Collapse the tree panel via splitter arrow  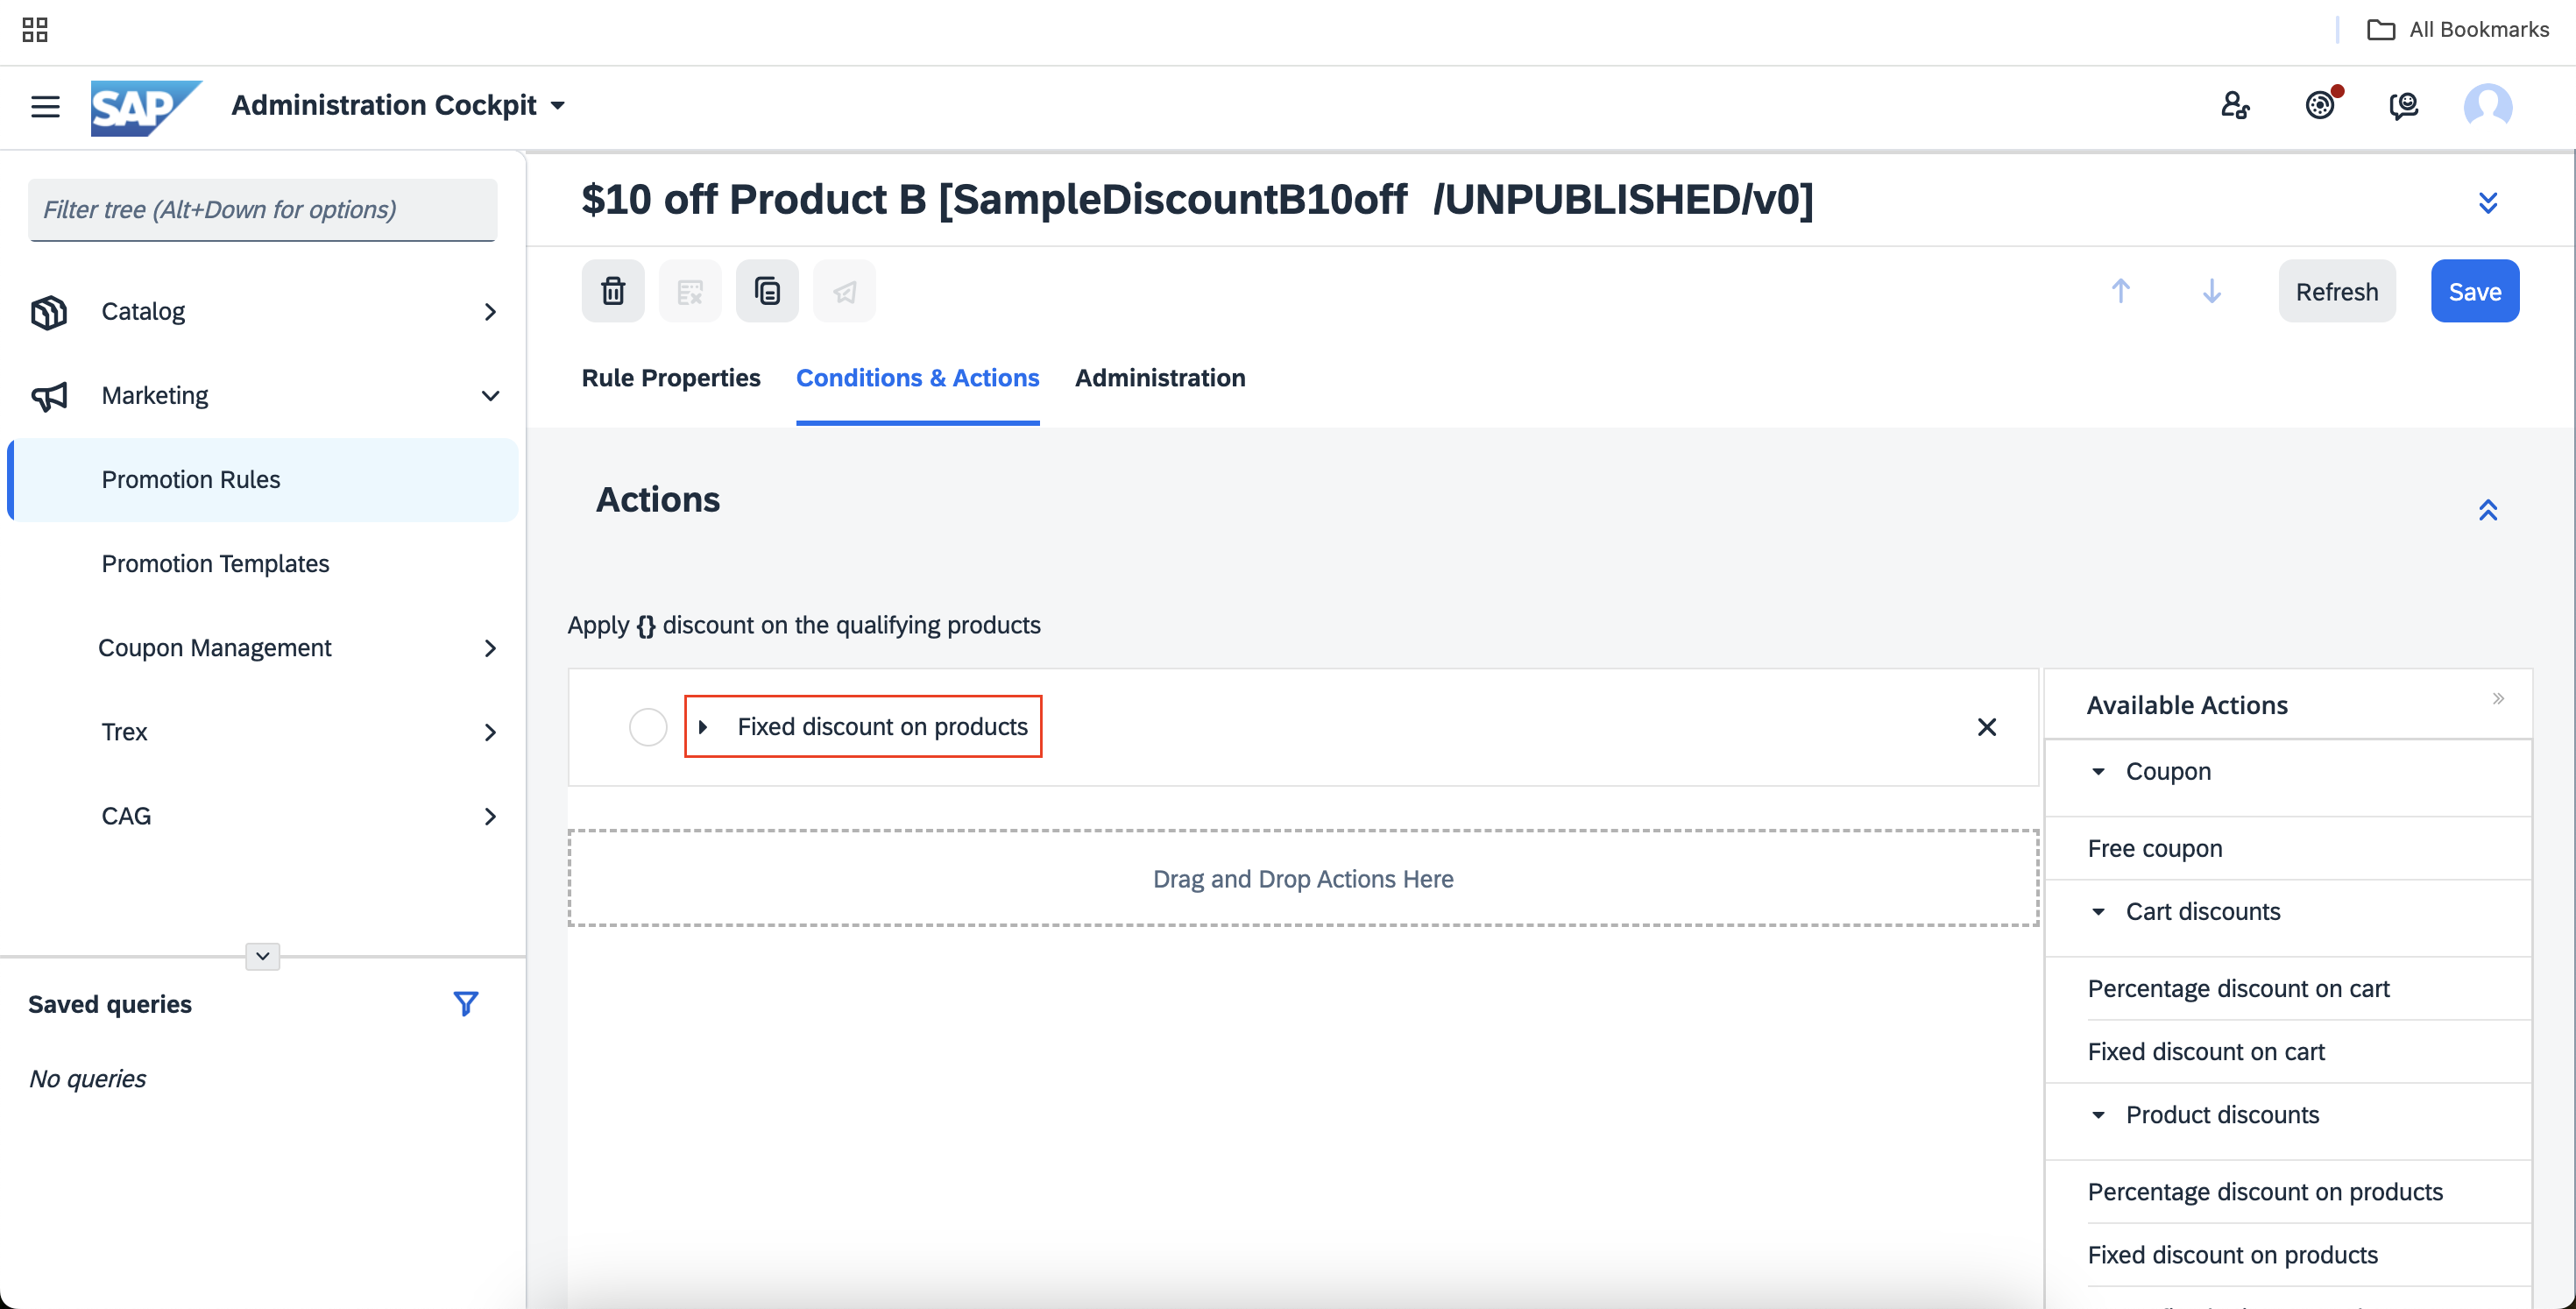(x=262, y=956)
